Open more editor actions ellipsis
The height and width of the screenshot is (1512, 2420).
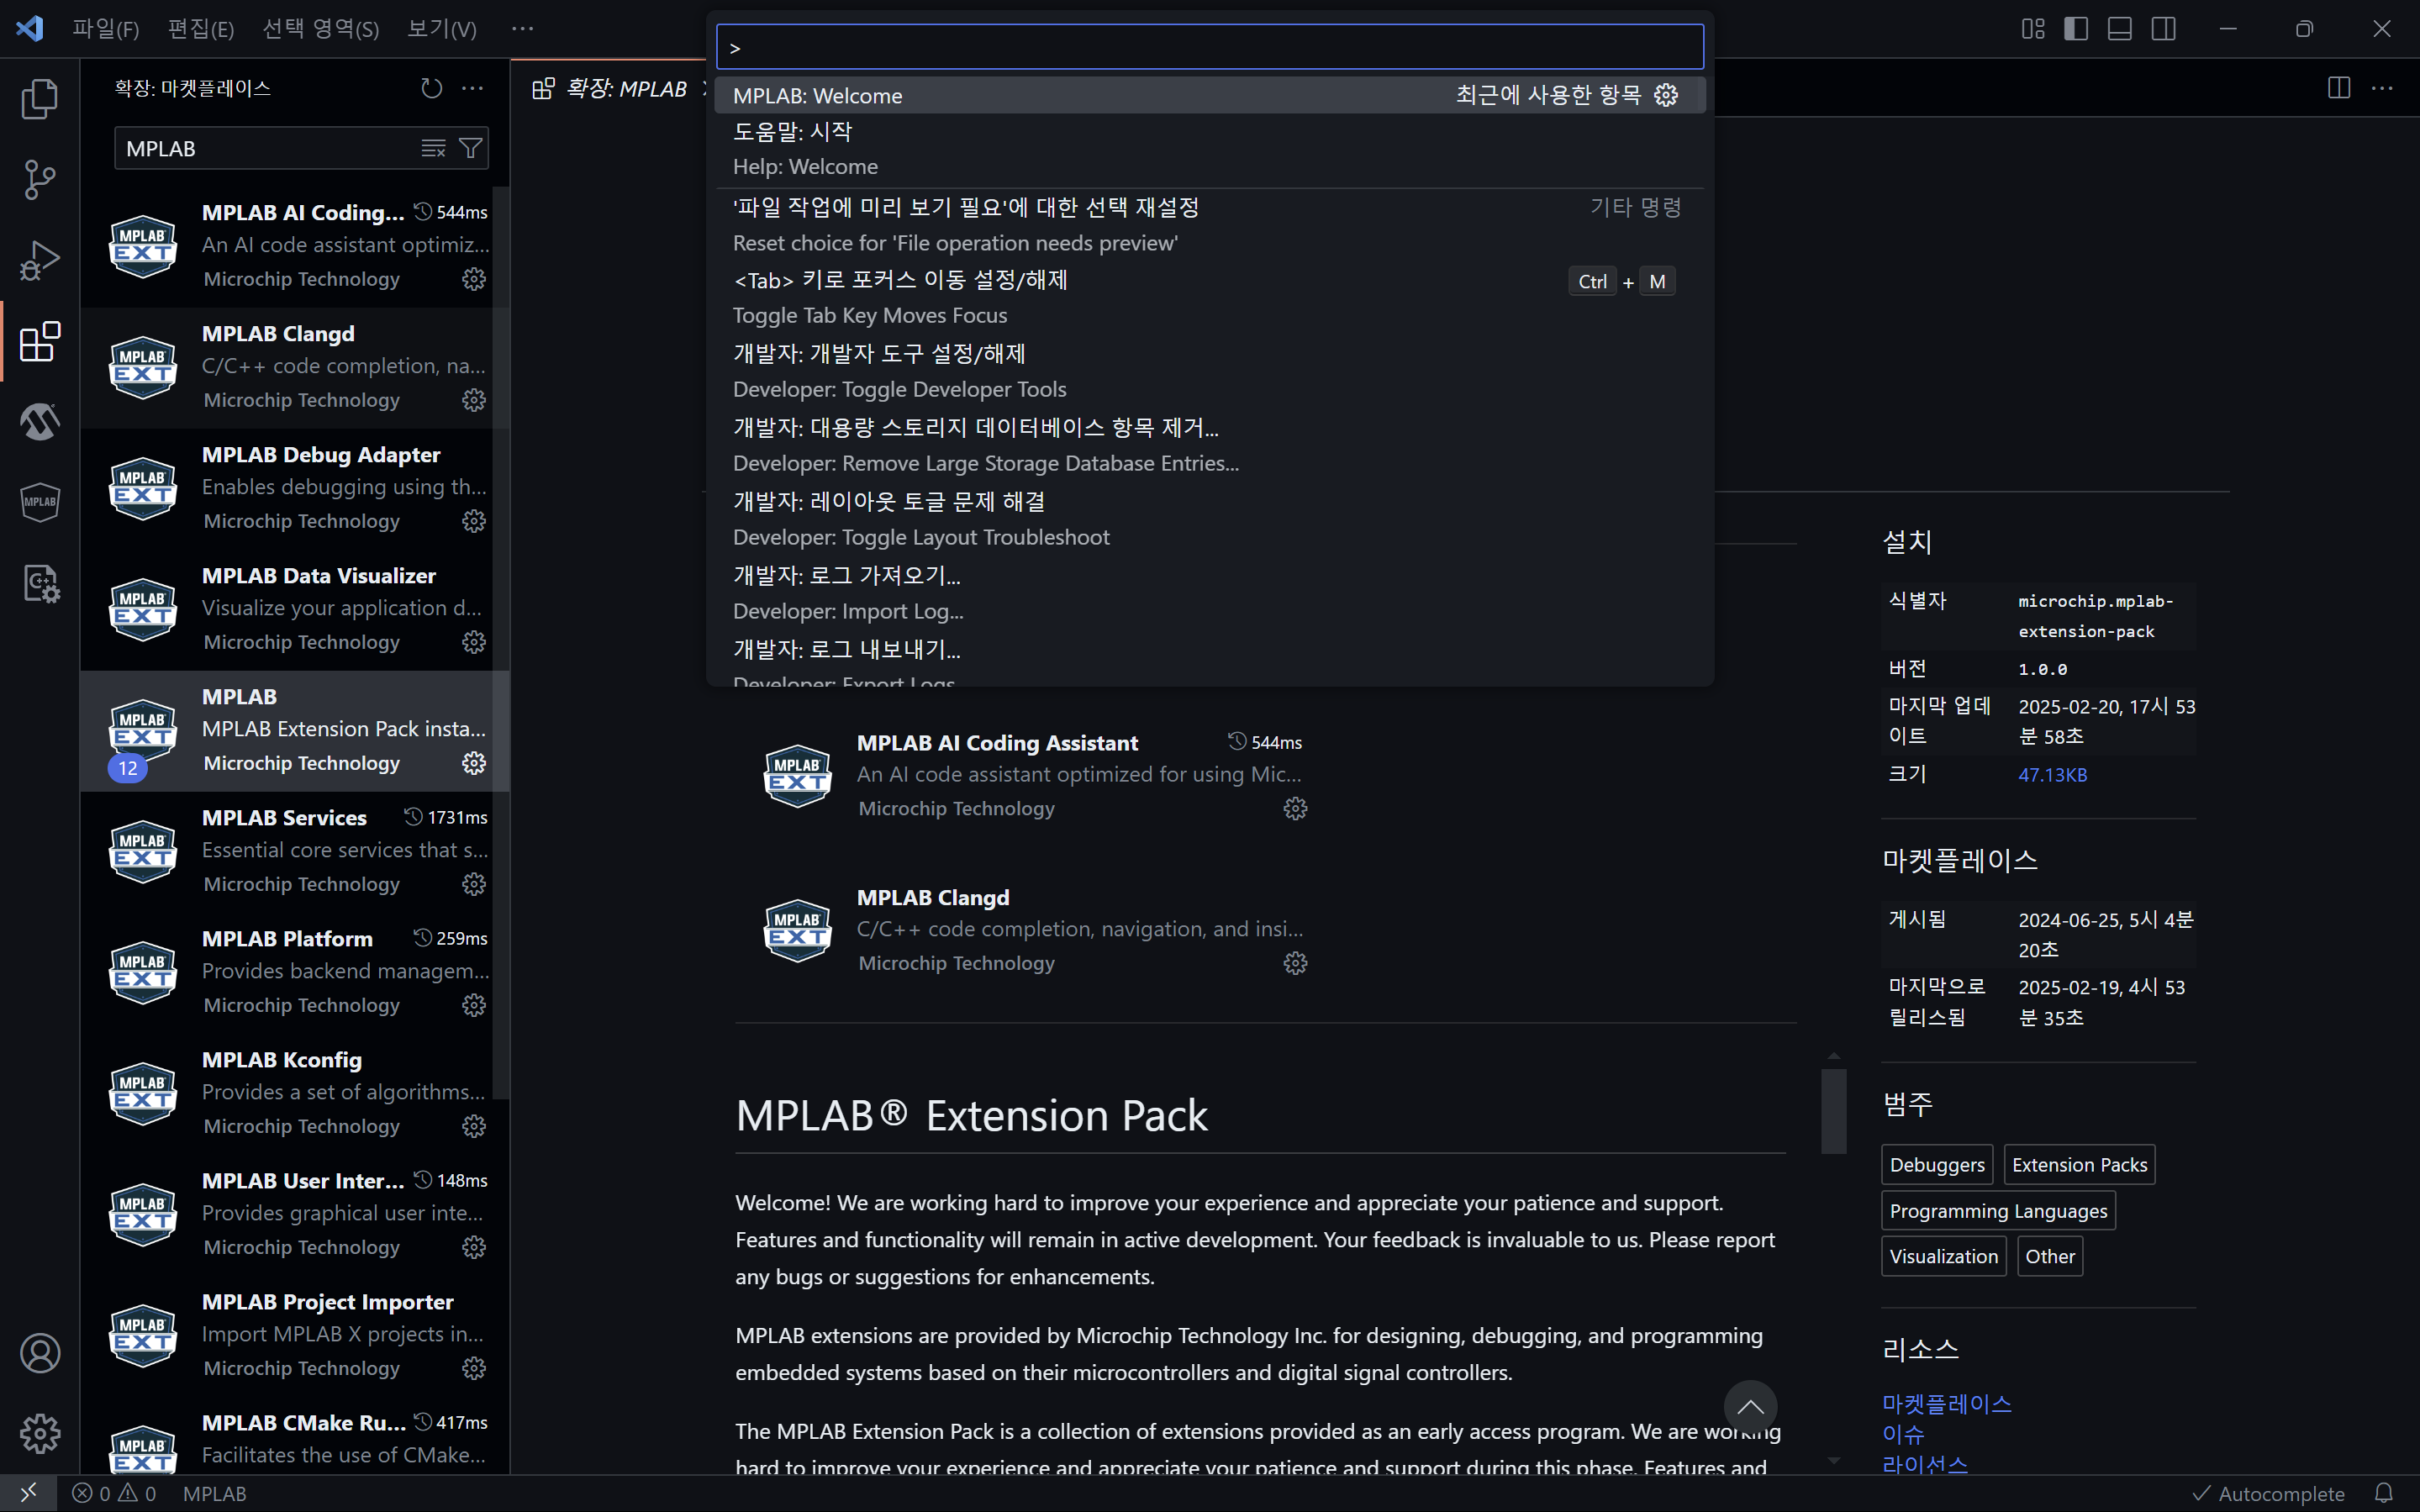tap(2383, 88)
